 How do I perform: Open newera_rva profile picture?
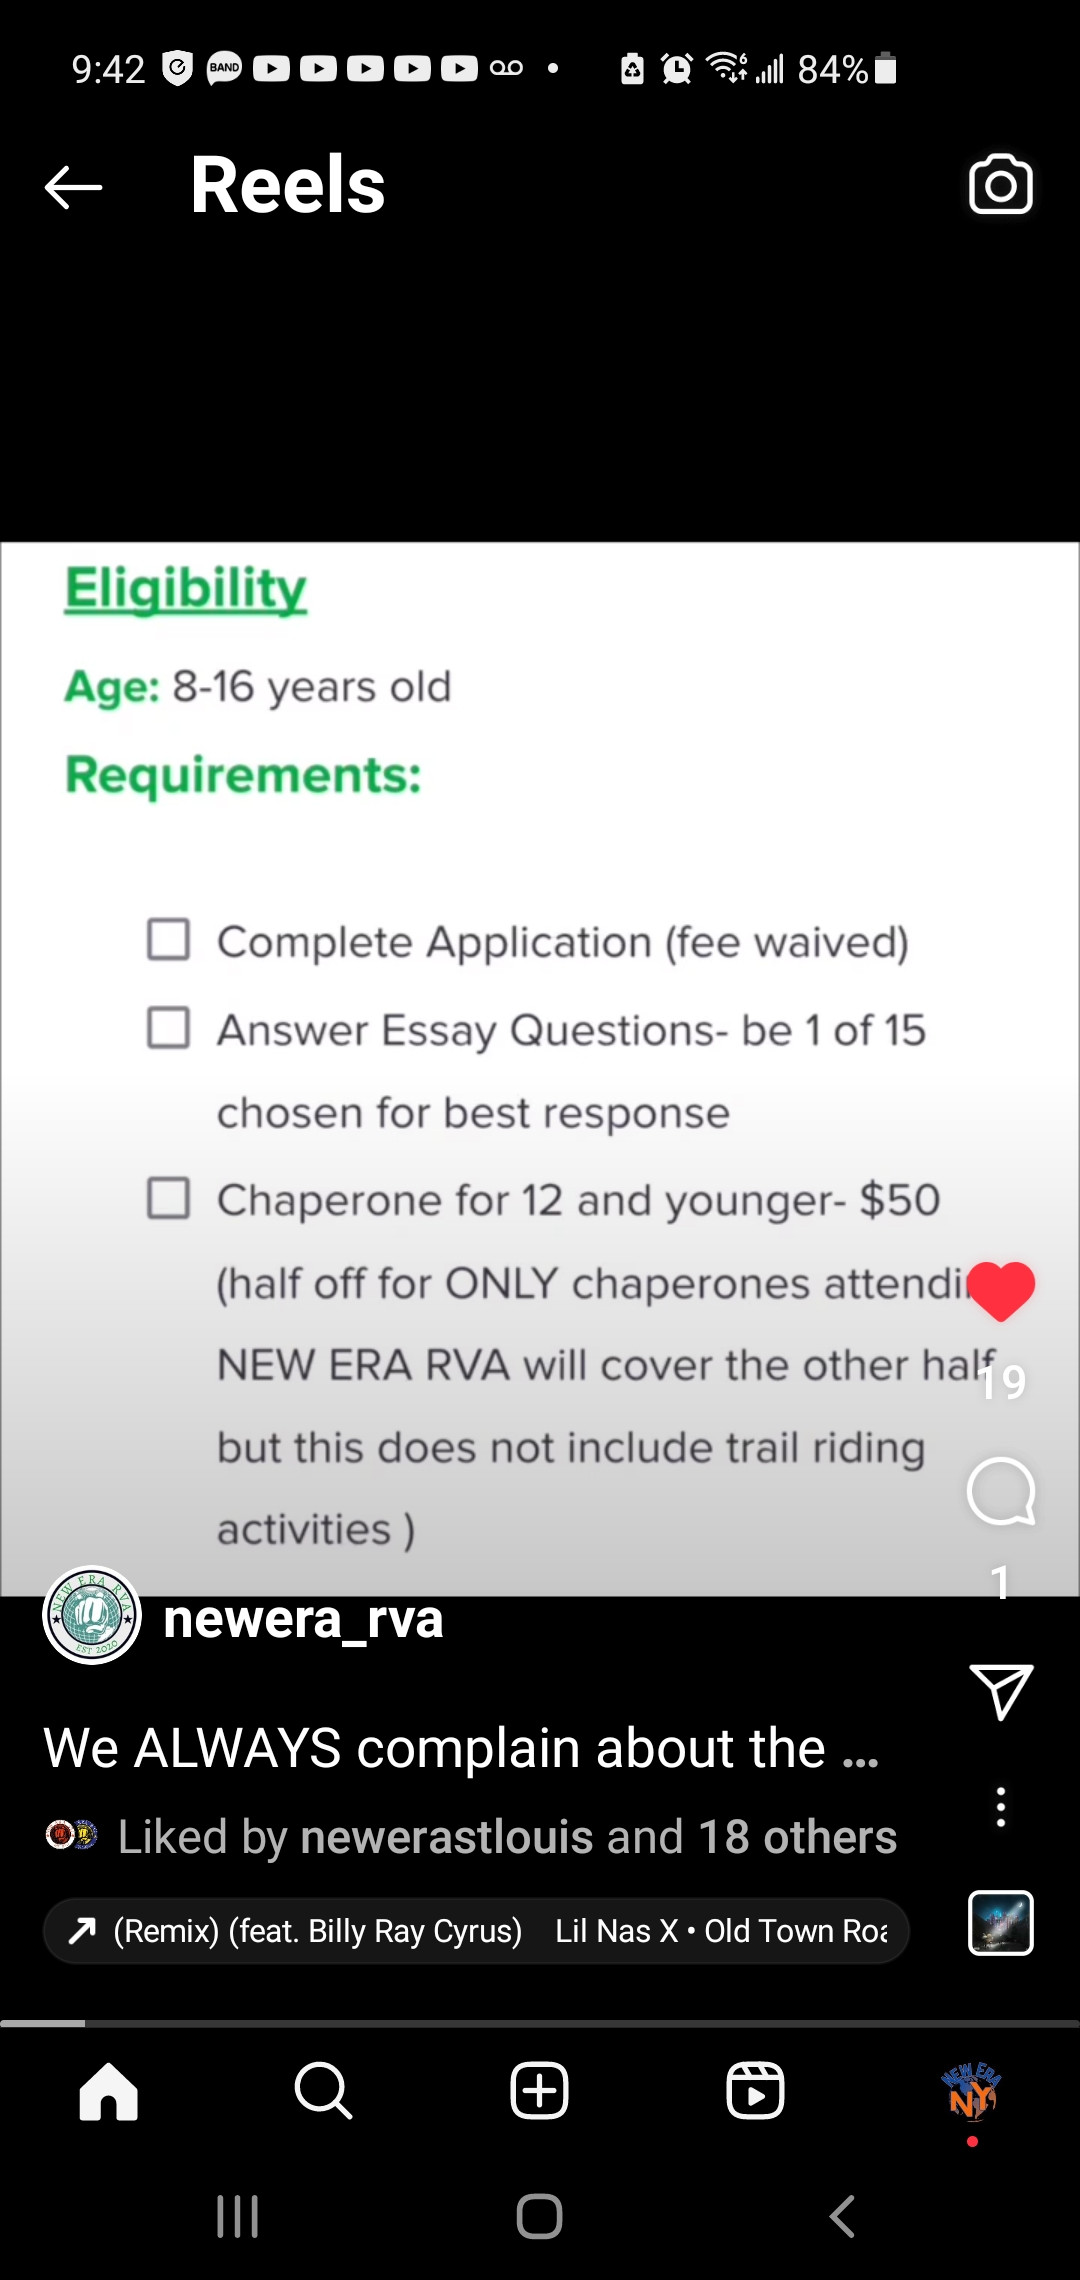[x=92, y=1615]
